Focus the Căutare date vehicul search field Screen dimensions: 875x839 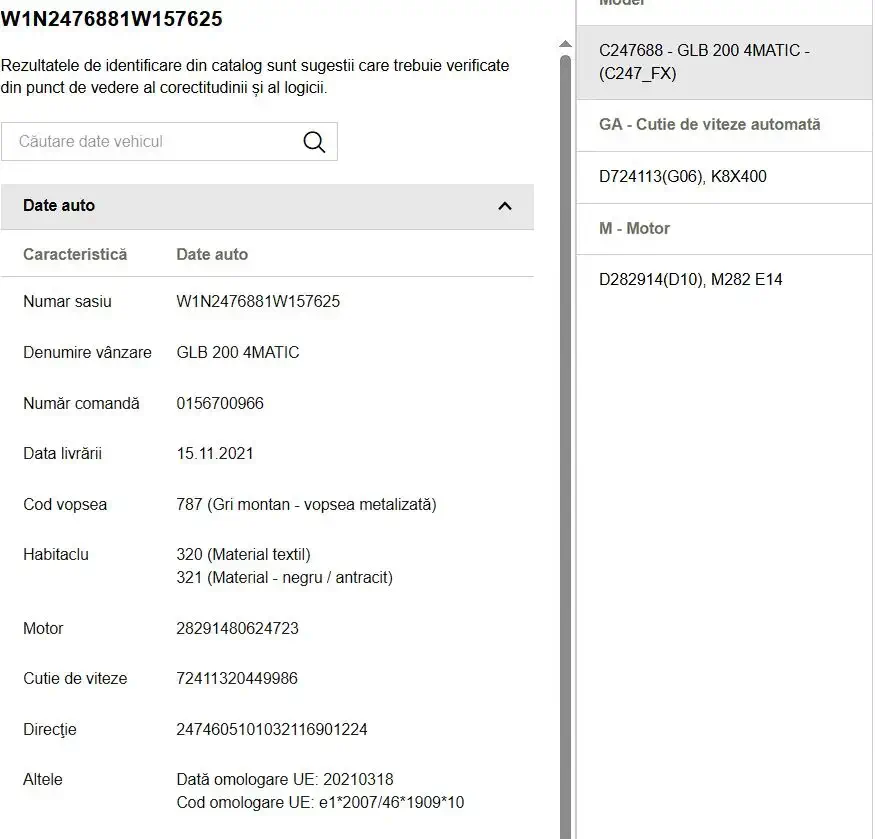click(x=169, y=142)
